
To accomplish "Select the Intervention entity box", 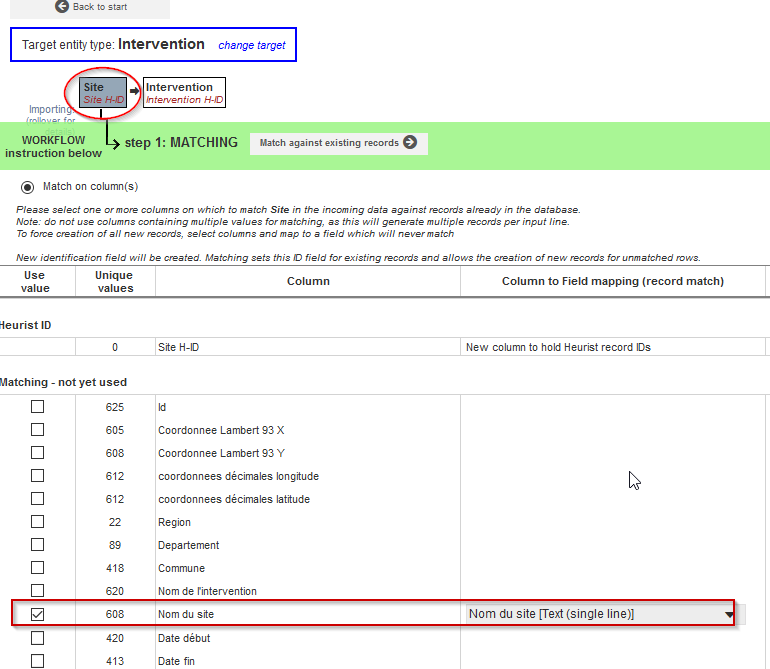I will [x=184, y=93].
